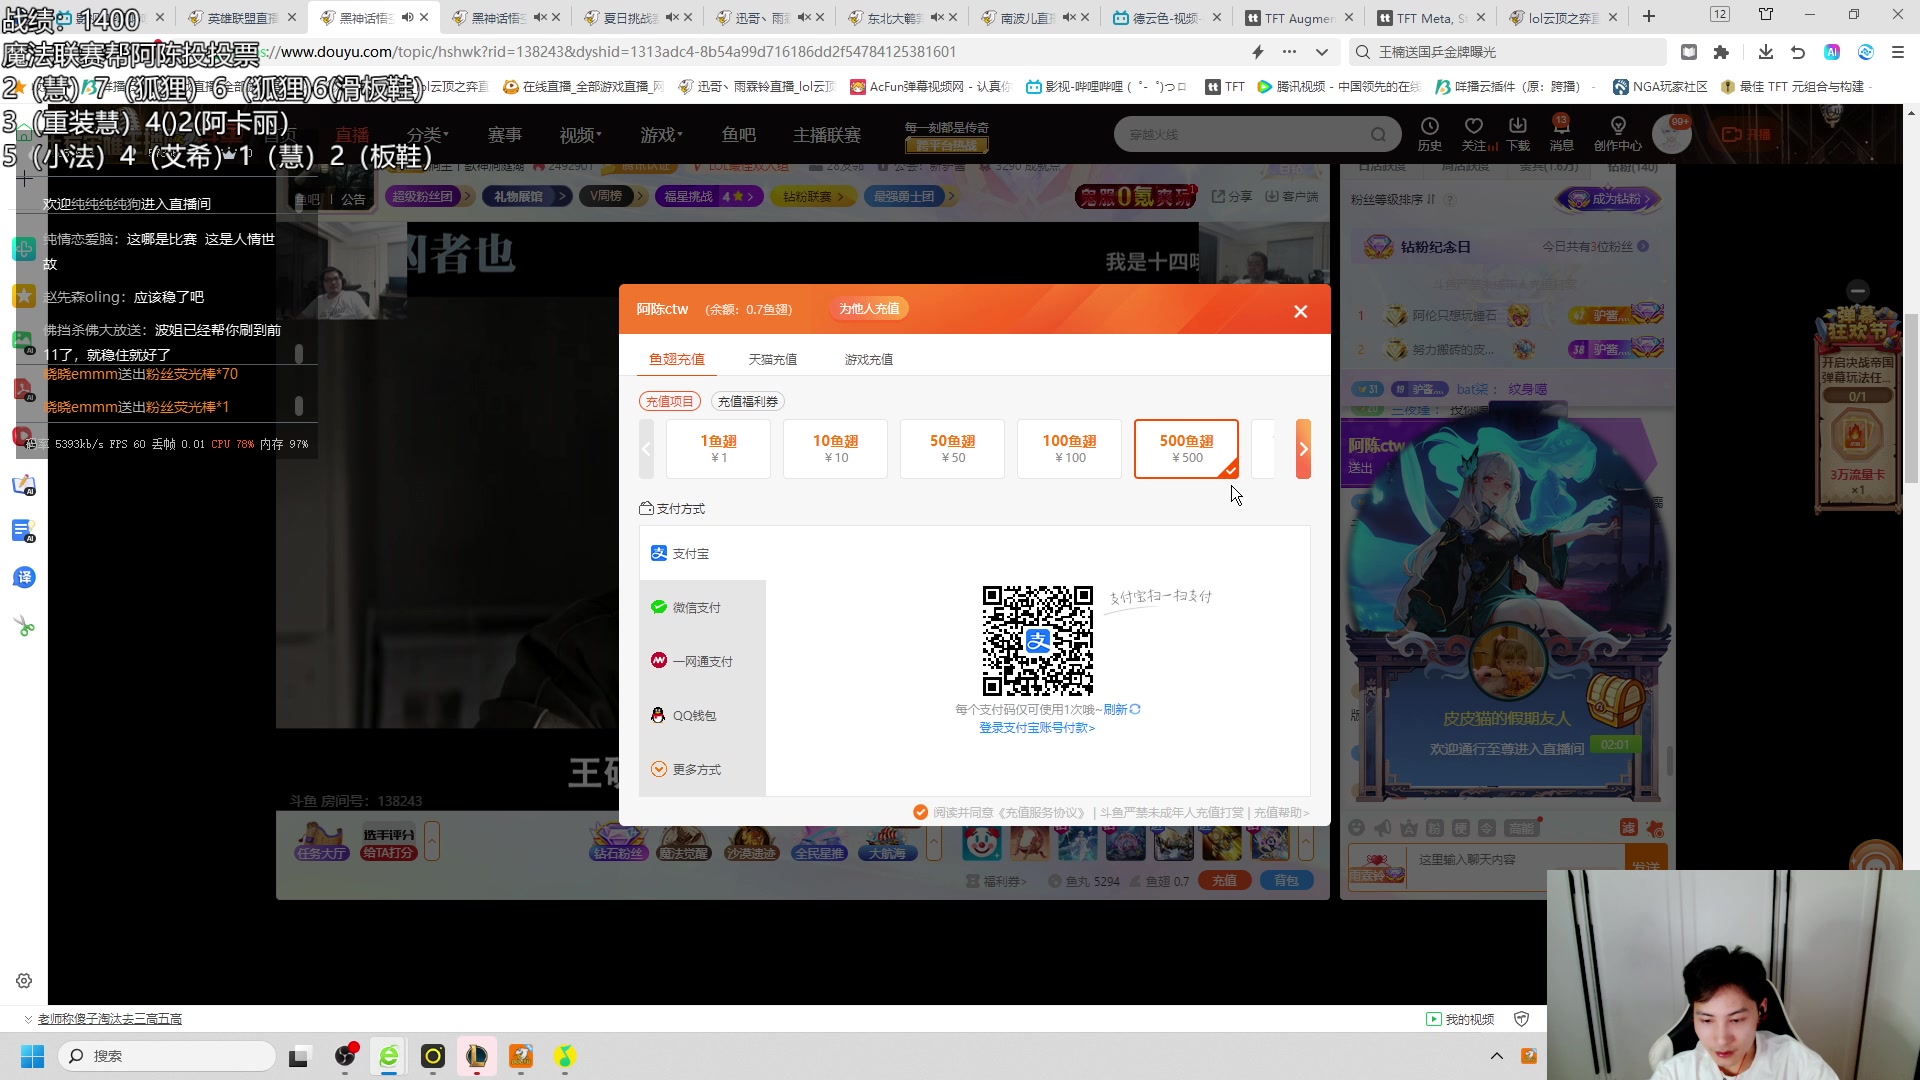Choose the 100鱼翅 ¥100 amount
The image size is (1920, 1080).
(x=1069, y=449)
